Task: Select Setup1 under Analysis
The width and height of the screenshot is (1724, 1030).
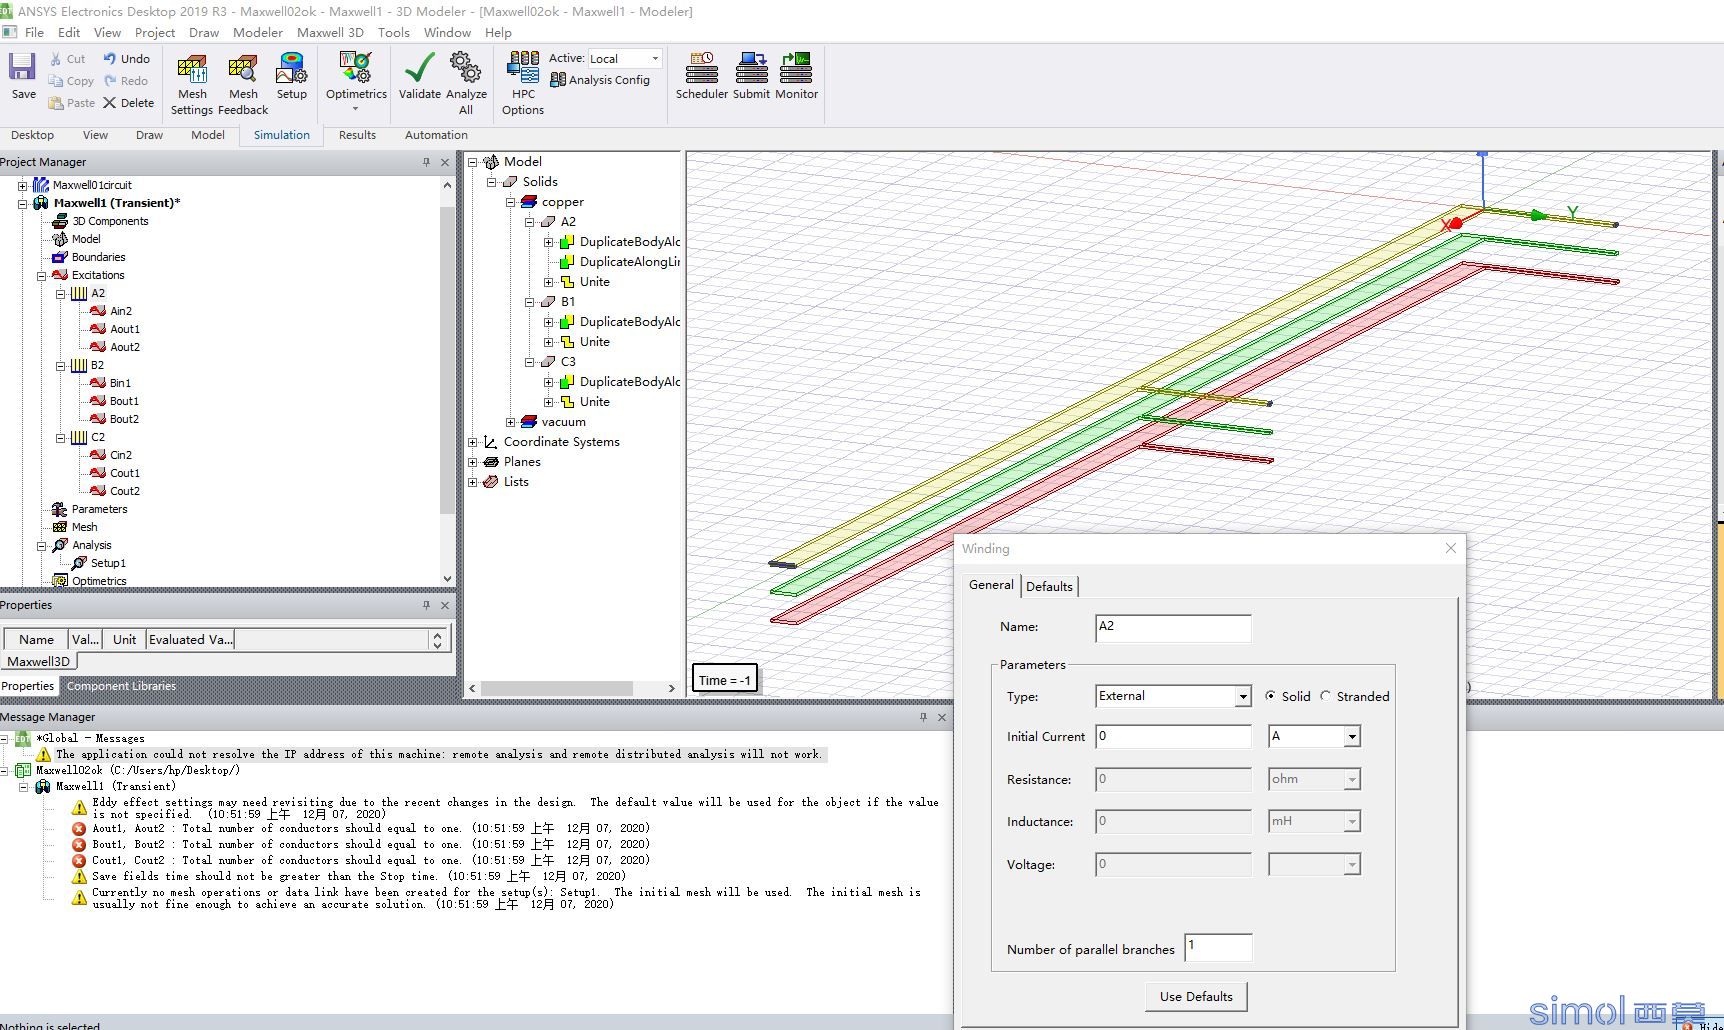Action: (108, 563)
